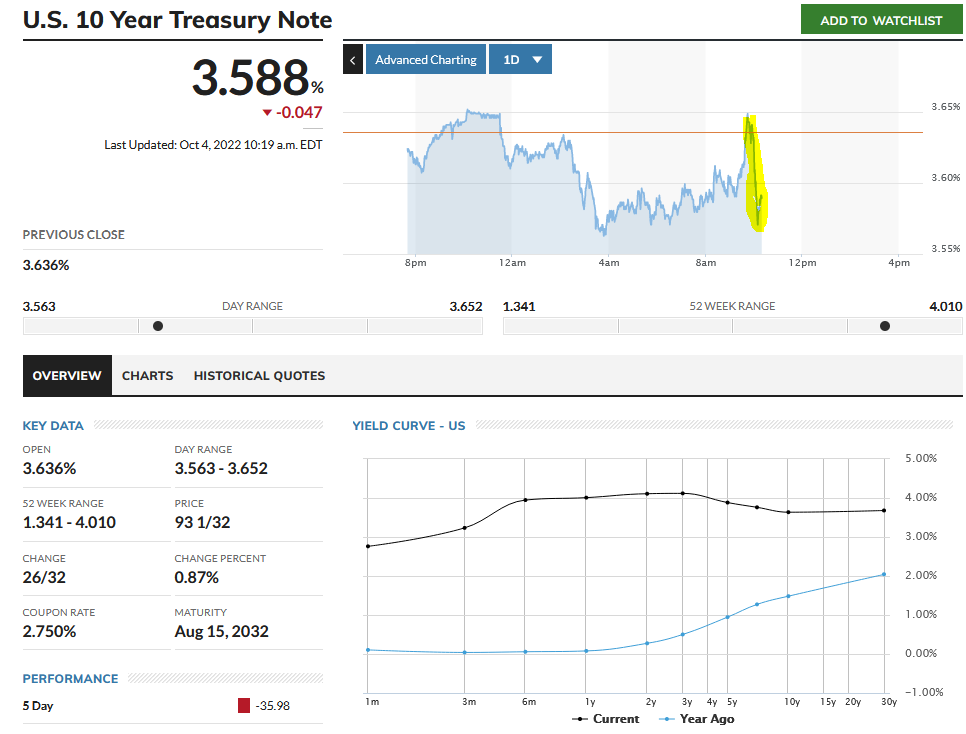This screenshot has height=734, width=966.
Task: Click the Performance heading
Action: pyautogui.click(x=70, y=679)
